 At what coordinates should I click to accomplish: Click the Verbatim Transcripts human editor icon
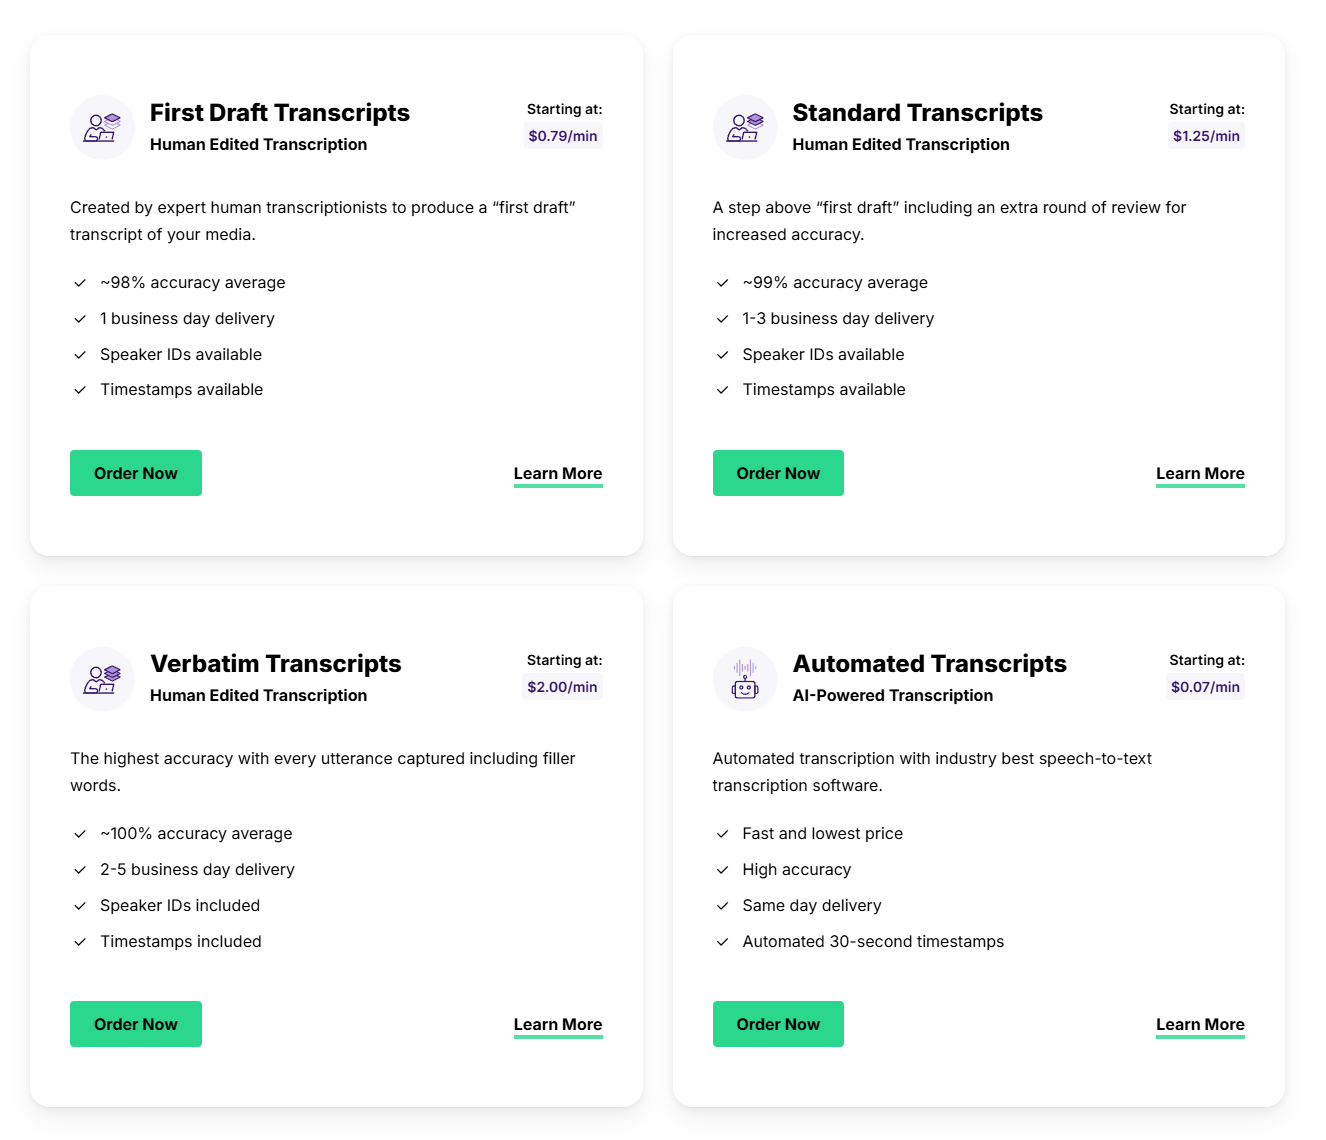102,679
